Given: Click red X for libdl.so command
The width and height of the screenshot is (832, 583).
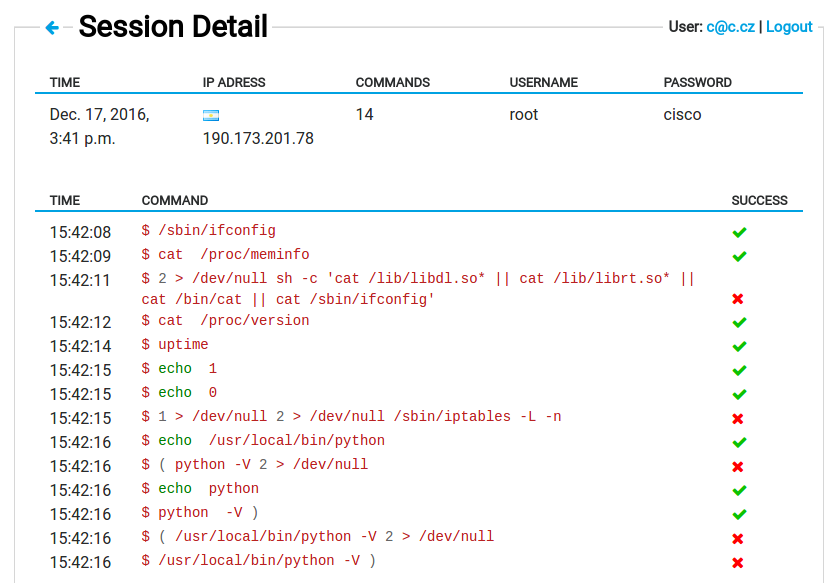Looking at the screenshot, I should coord(738,299).
